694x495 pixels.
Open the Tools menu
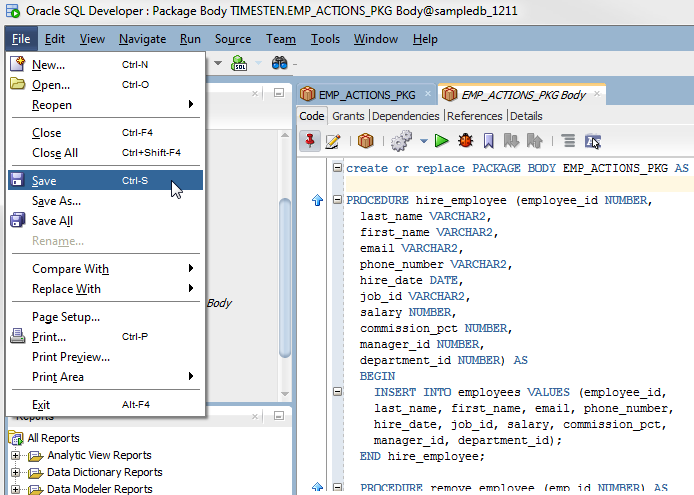pos(325,39)
